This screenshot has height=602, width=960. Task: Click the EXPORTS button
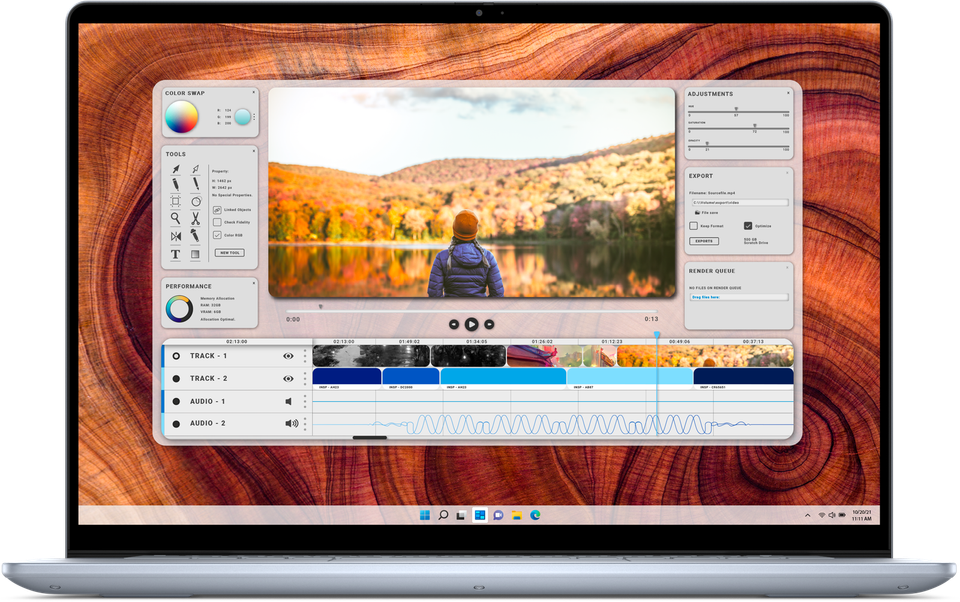[x=704, y=241]
